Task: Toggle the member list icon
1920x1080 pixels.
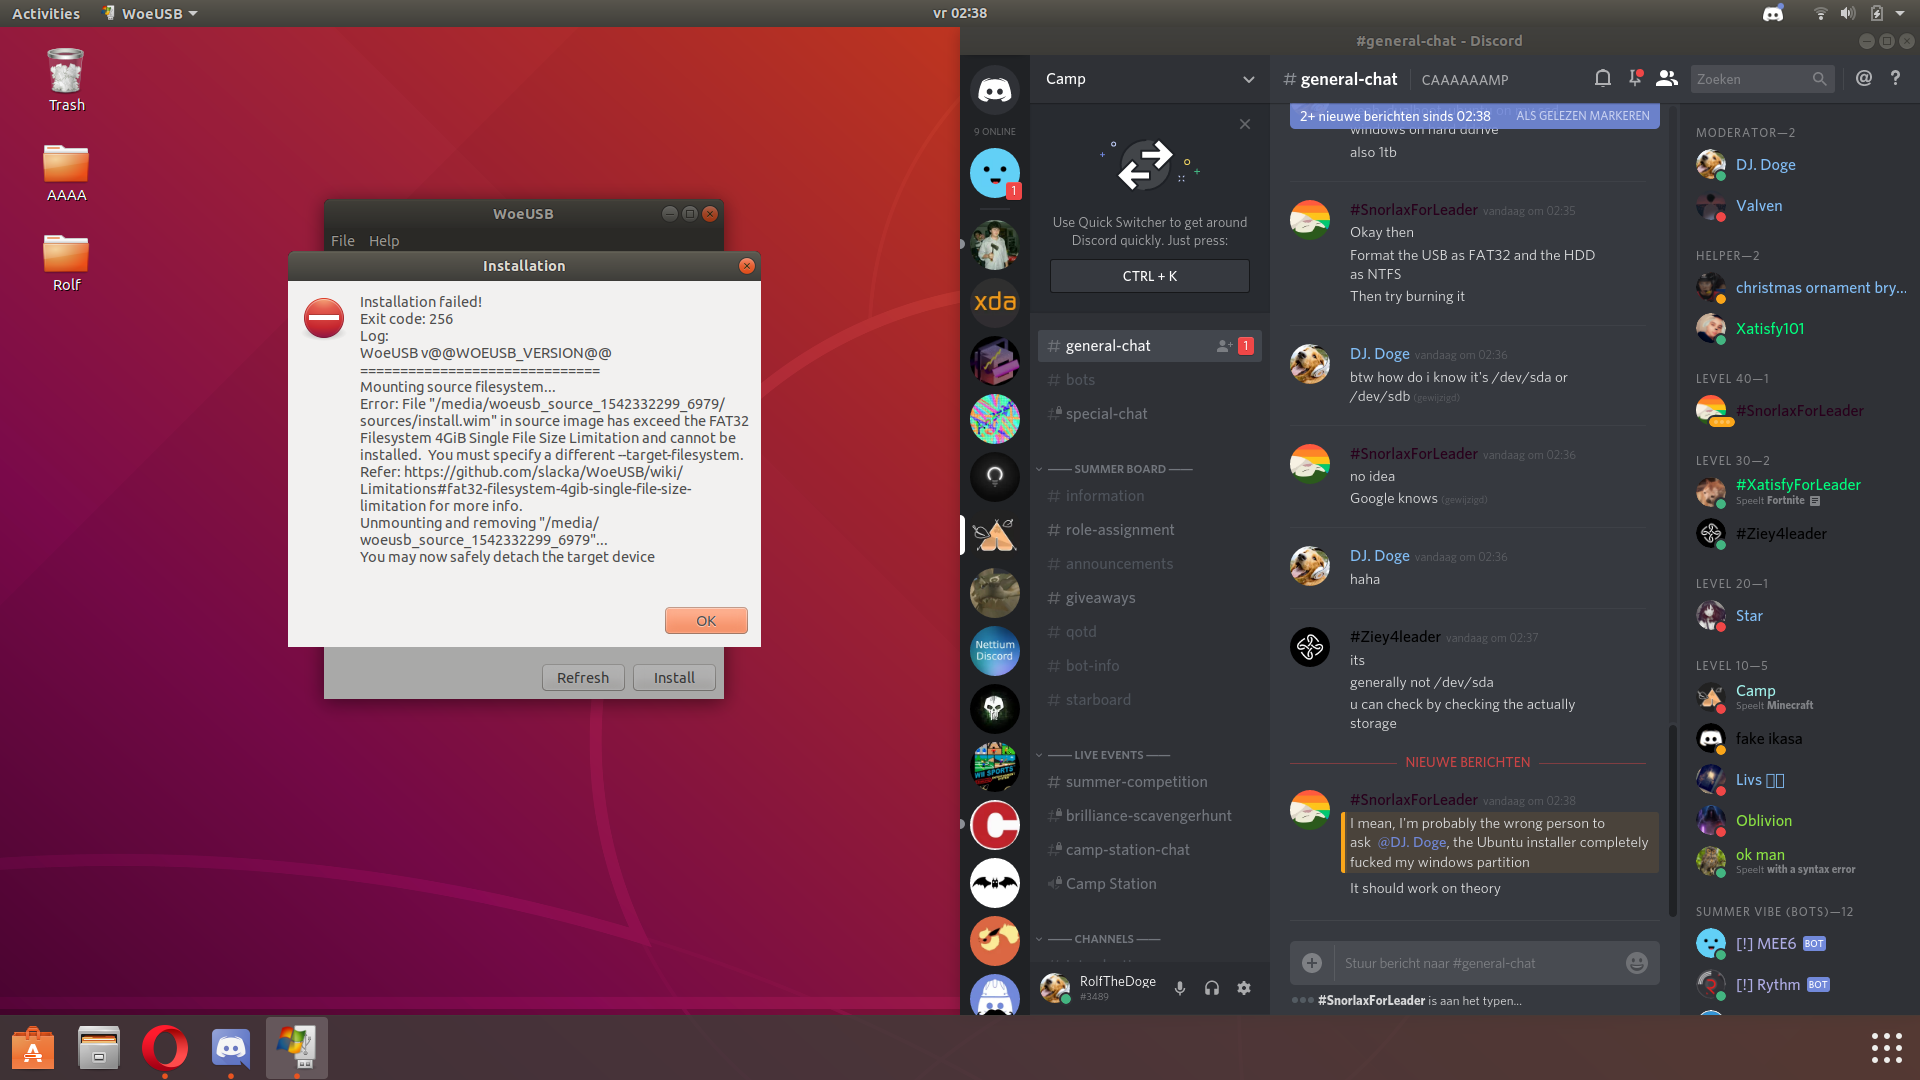Action: tap(1666, 78)
